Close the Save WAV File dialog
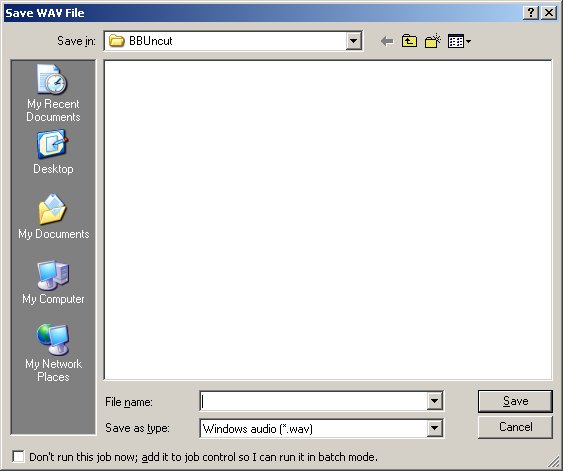Screen dimensions: 563x471 point(549,13)
